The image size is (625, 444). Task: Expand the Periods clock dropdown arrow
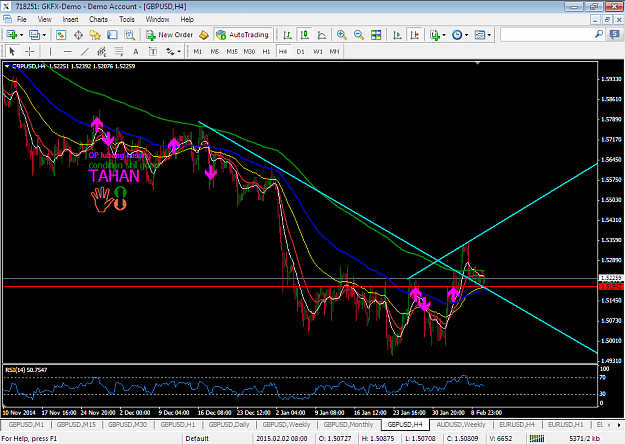pyautogui.click(x=466, y=35)
